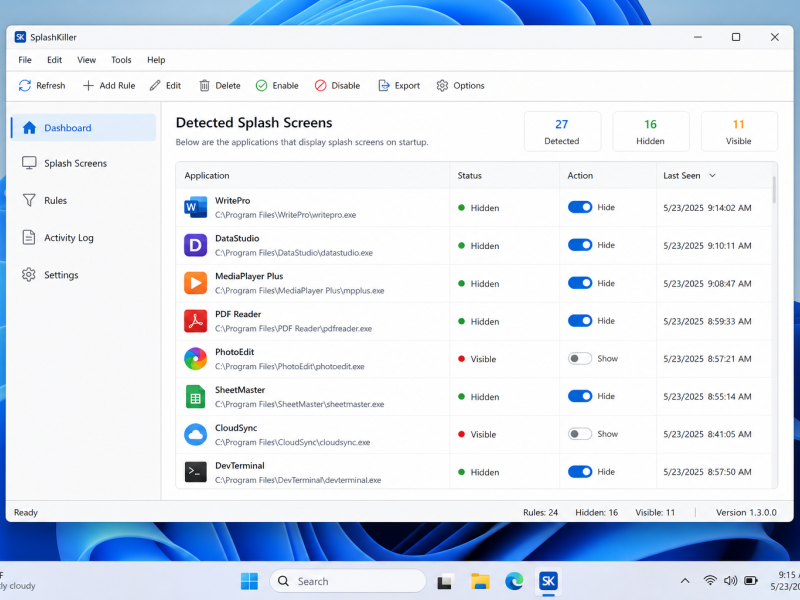
Task: Toggle the Hide switch for WritePro
Action: click(580, 207)
